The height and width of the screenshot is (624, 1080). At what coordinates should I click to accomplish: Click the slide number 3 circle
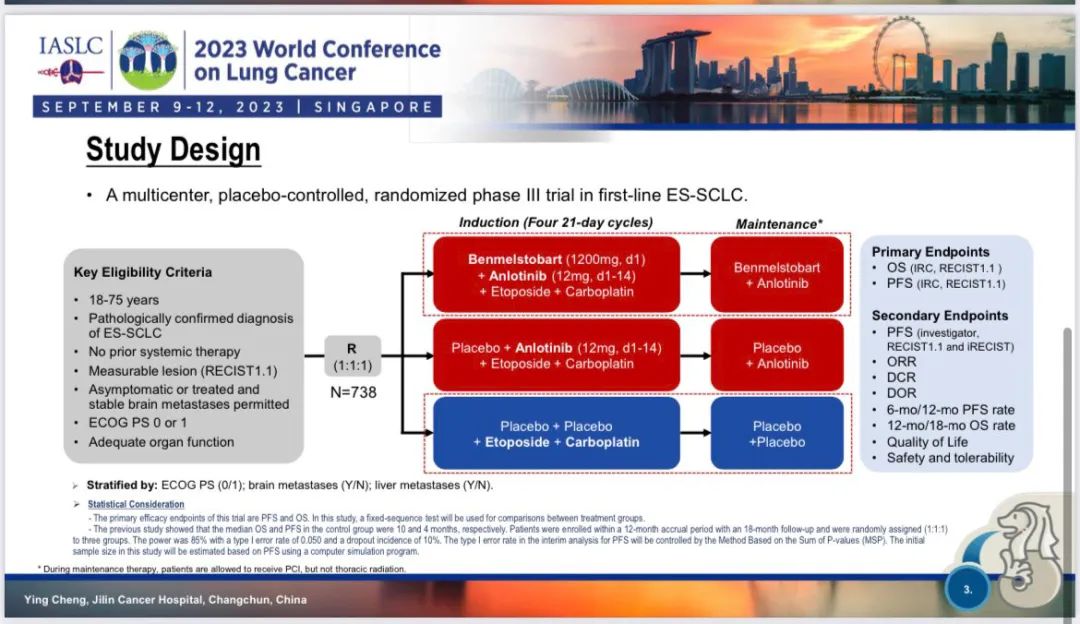[967, 590]
